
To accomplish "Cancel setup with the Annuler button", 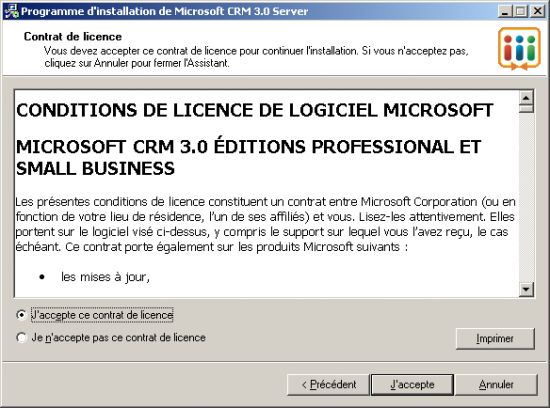I will click(496, 384).
